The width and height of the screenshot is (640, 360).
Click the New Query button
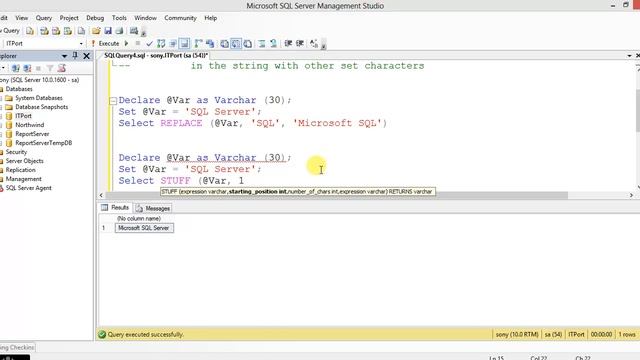[x=10, y=31]
